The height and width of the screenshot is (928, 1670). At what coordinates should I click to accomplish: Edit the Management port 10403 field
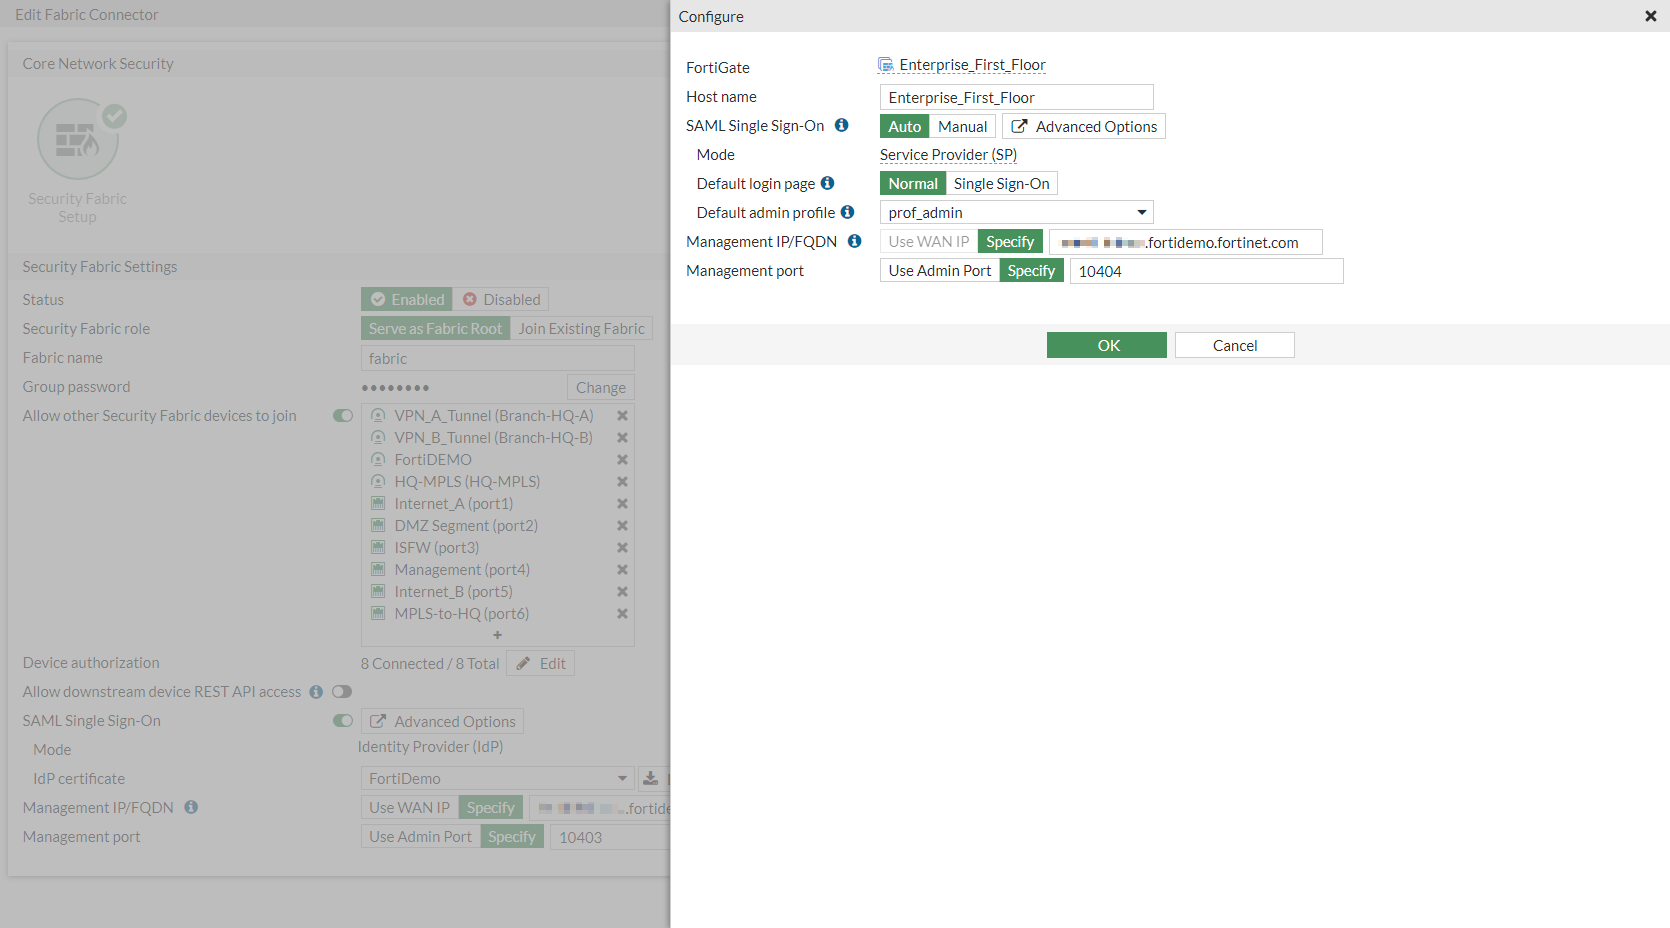(x=610, y=837)
